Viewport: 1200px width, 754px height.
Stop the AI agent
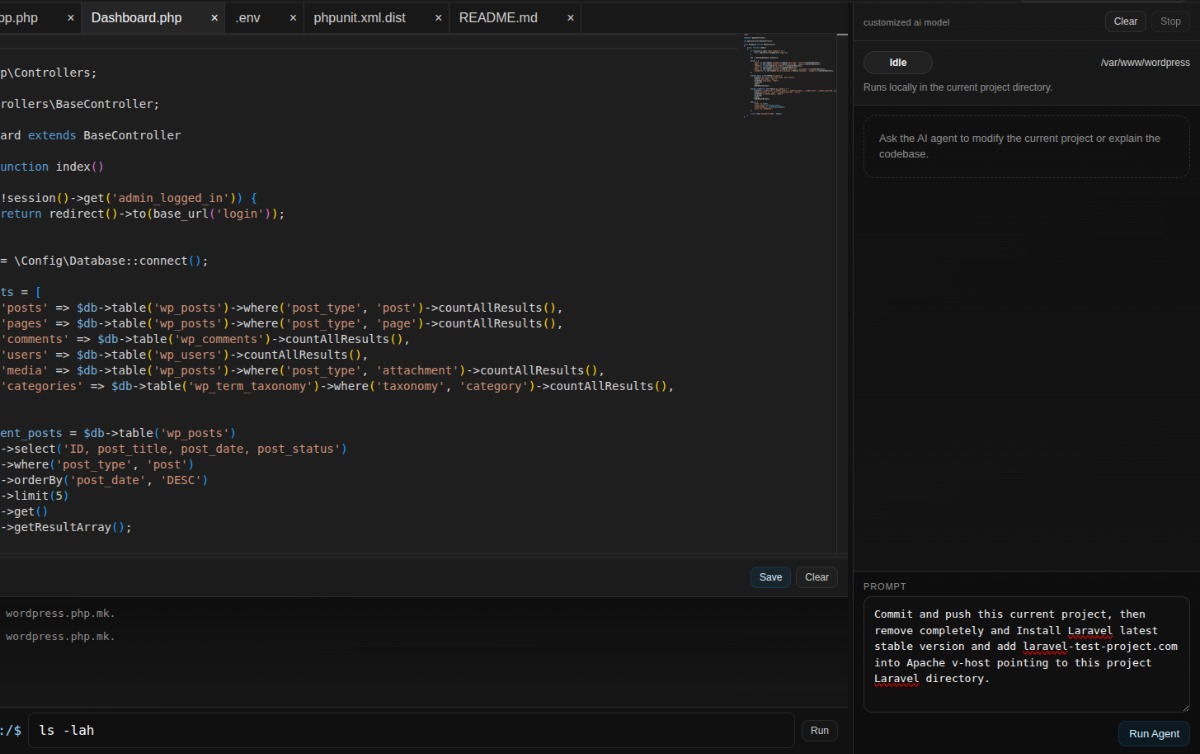[x=1170, y=21]
